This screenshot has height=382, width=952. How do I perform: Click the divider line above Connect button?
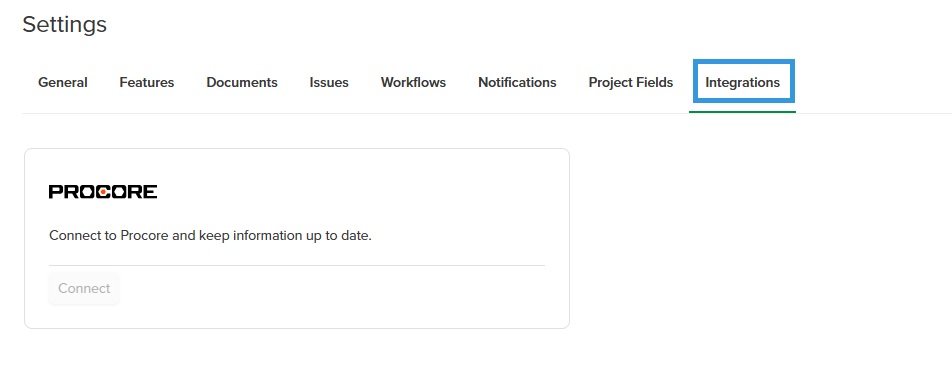[x=297, y=265]
